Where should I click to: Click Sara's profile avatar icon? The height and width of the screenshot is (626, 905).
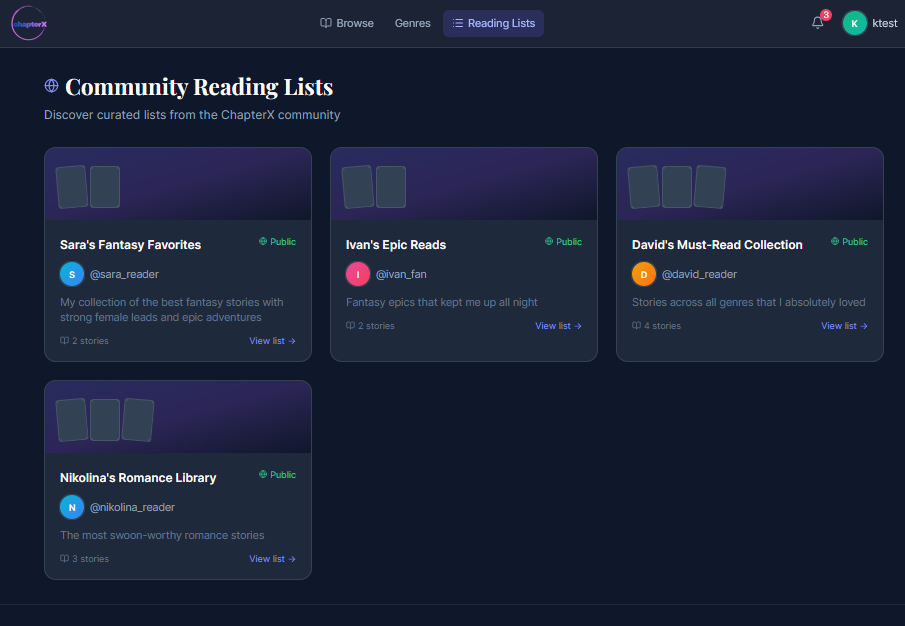point(72,274)
